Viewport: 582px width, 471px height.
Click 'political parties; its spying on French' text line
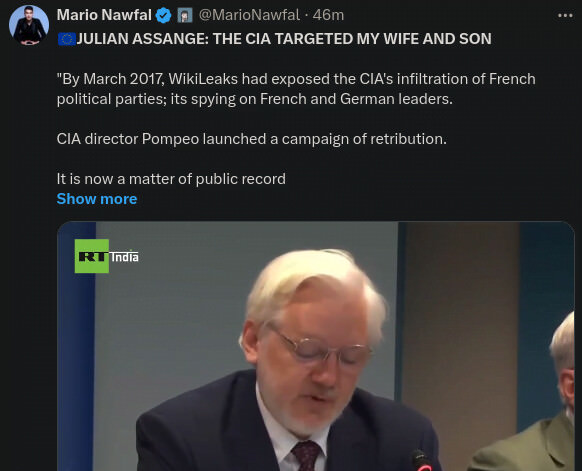coord(255,99)
